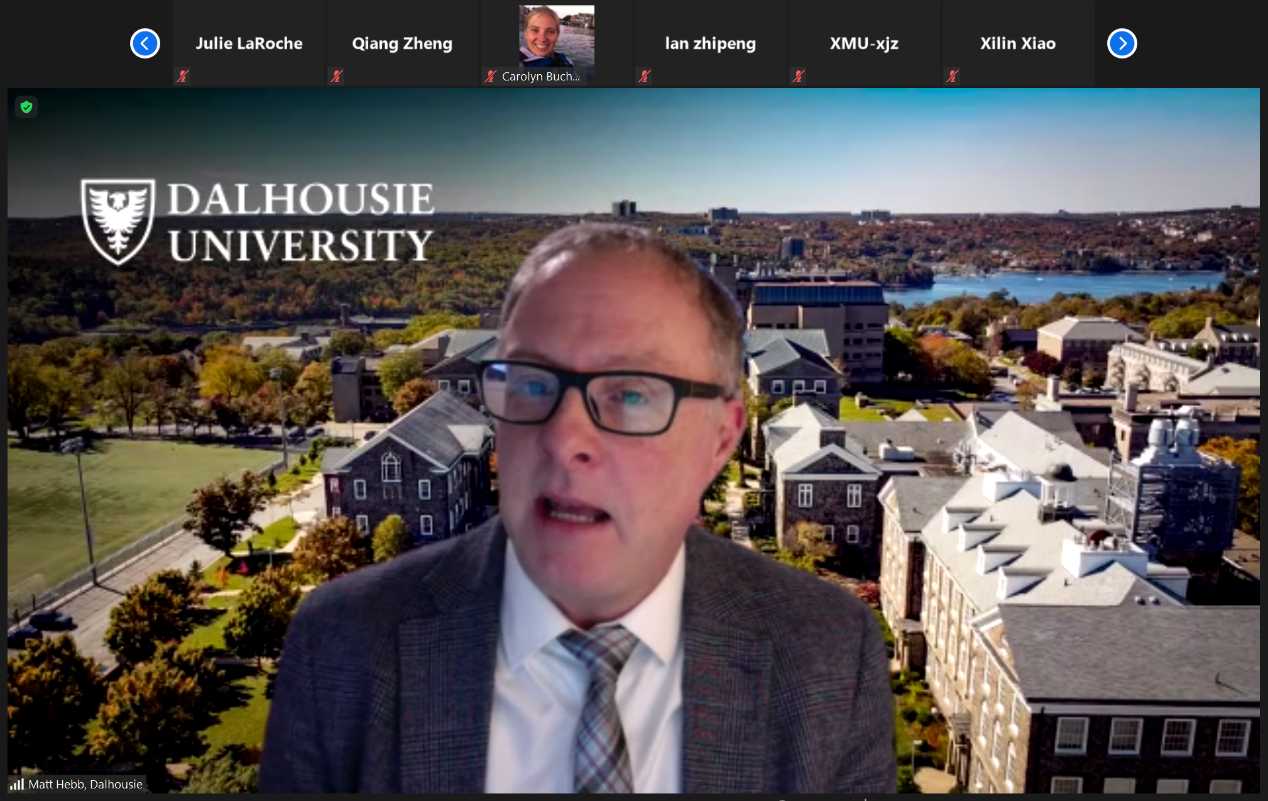Select Qiang Zheng's participant tile
This screenshot has width=1268, height=801.
click(x=402, y=43)
